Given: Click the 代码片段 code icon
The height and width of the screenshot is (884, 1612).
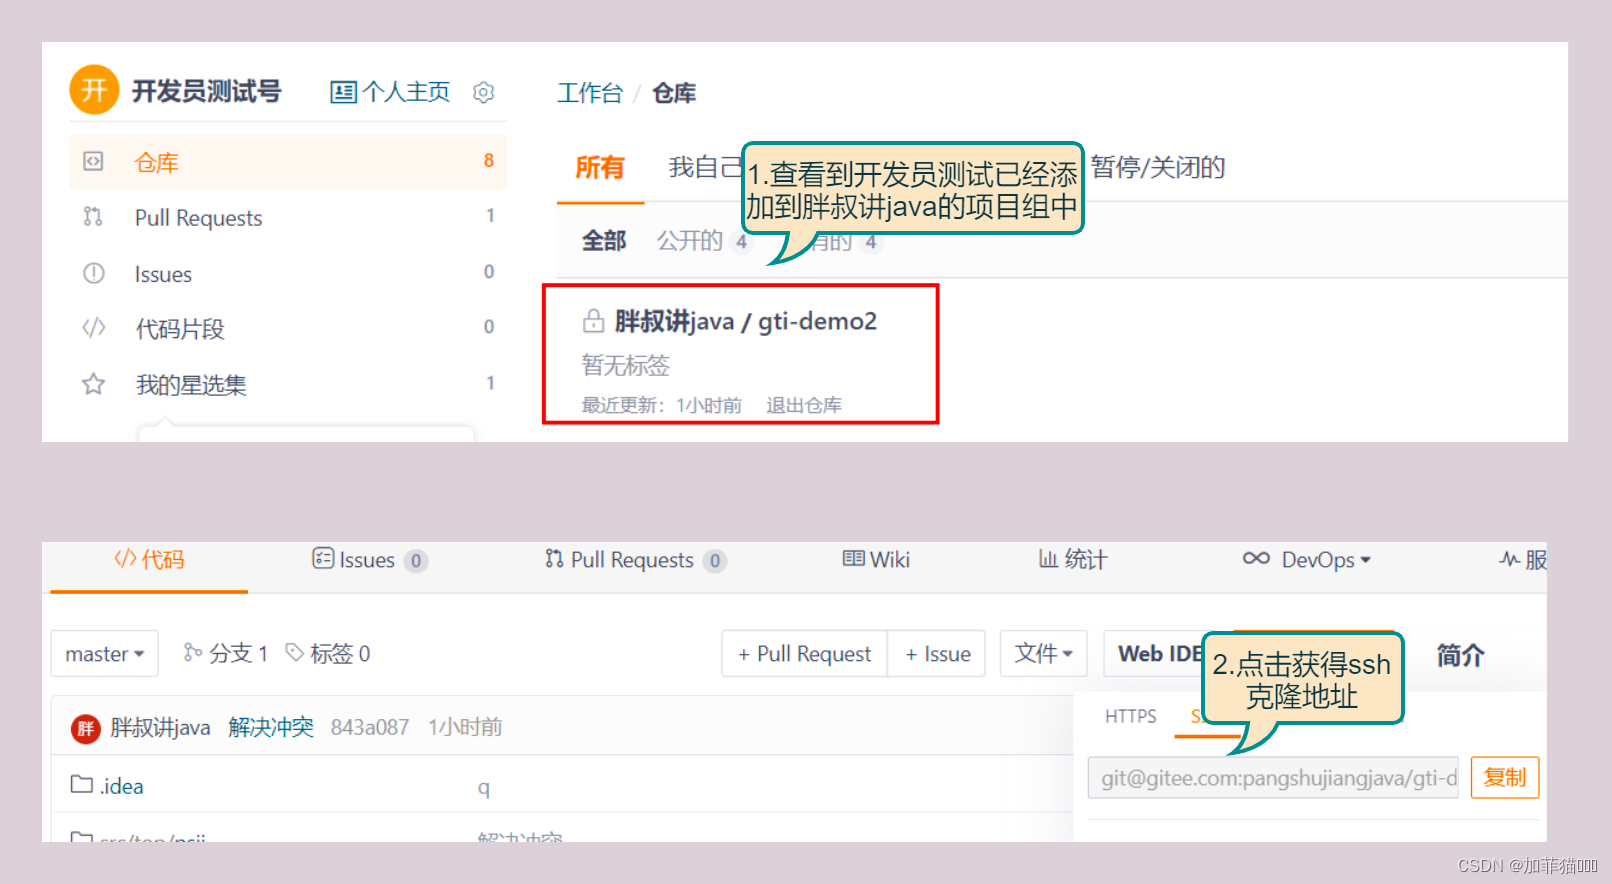Looking at the screenshot, I should point(93,327).
